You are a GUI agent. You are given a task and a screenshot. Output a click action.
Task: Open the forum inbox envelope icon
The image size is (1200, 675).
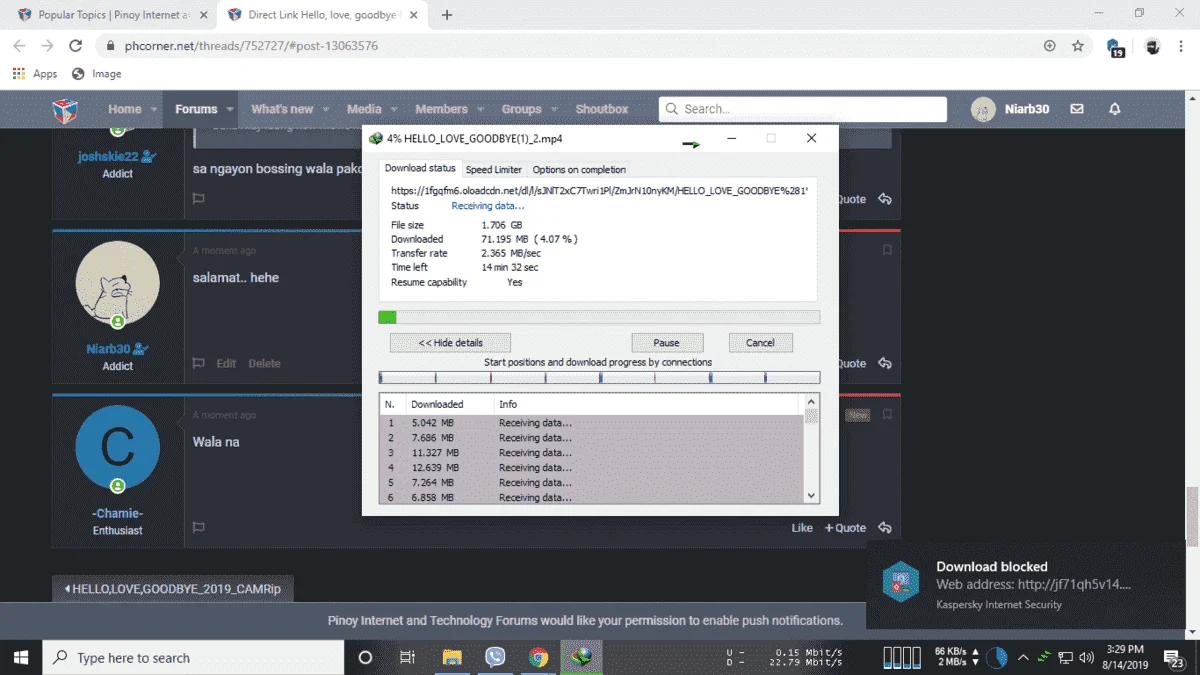click(x=1077, y=109)
